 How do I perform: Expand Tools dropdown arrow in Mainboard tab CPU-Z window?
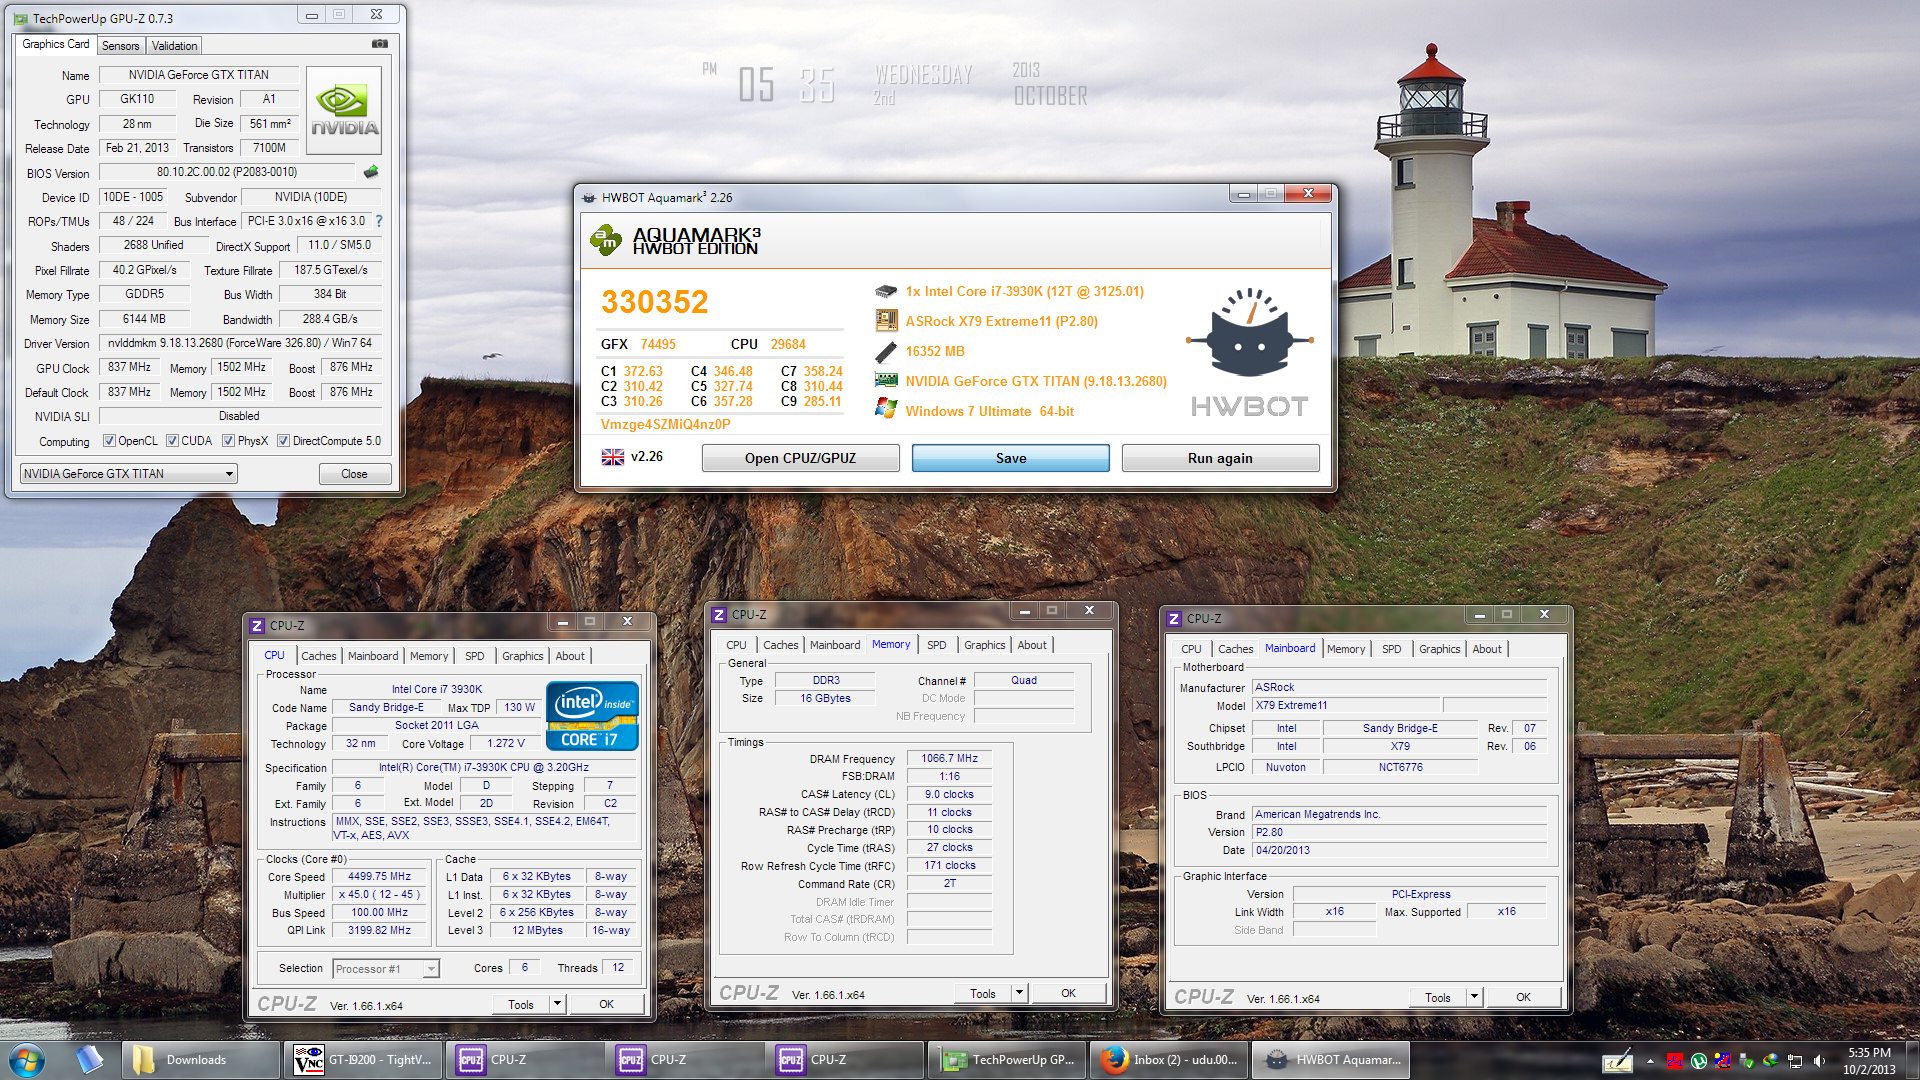tap(1474, 997)
